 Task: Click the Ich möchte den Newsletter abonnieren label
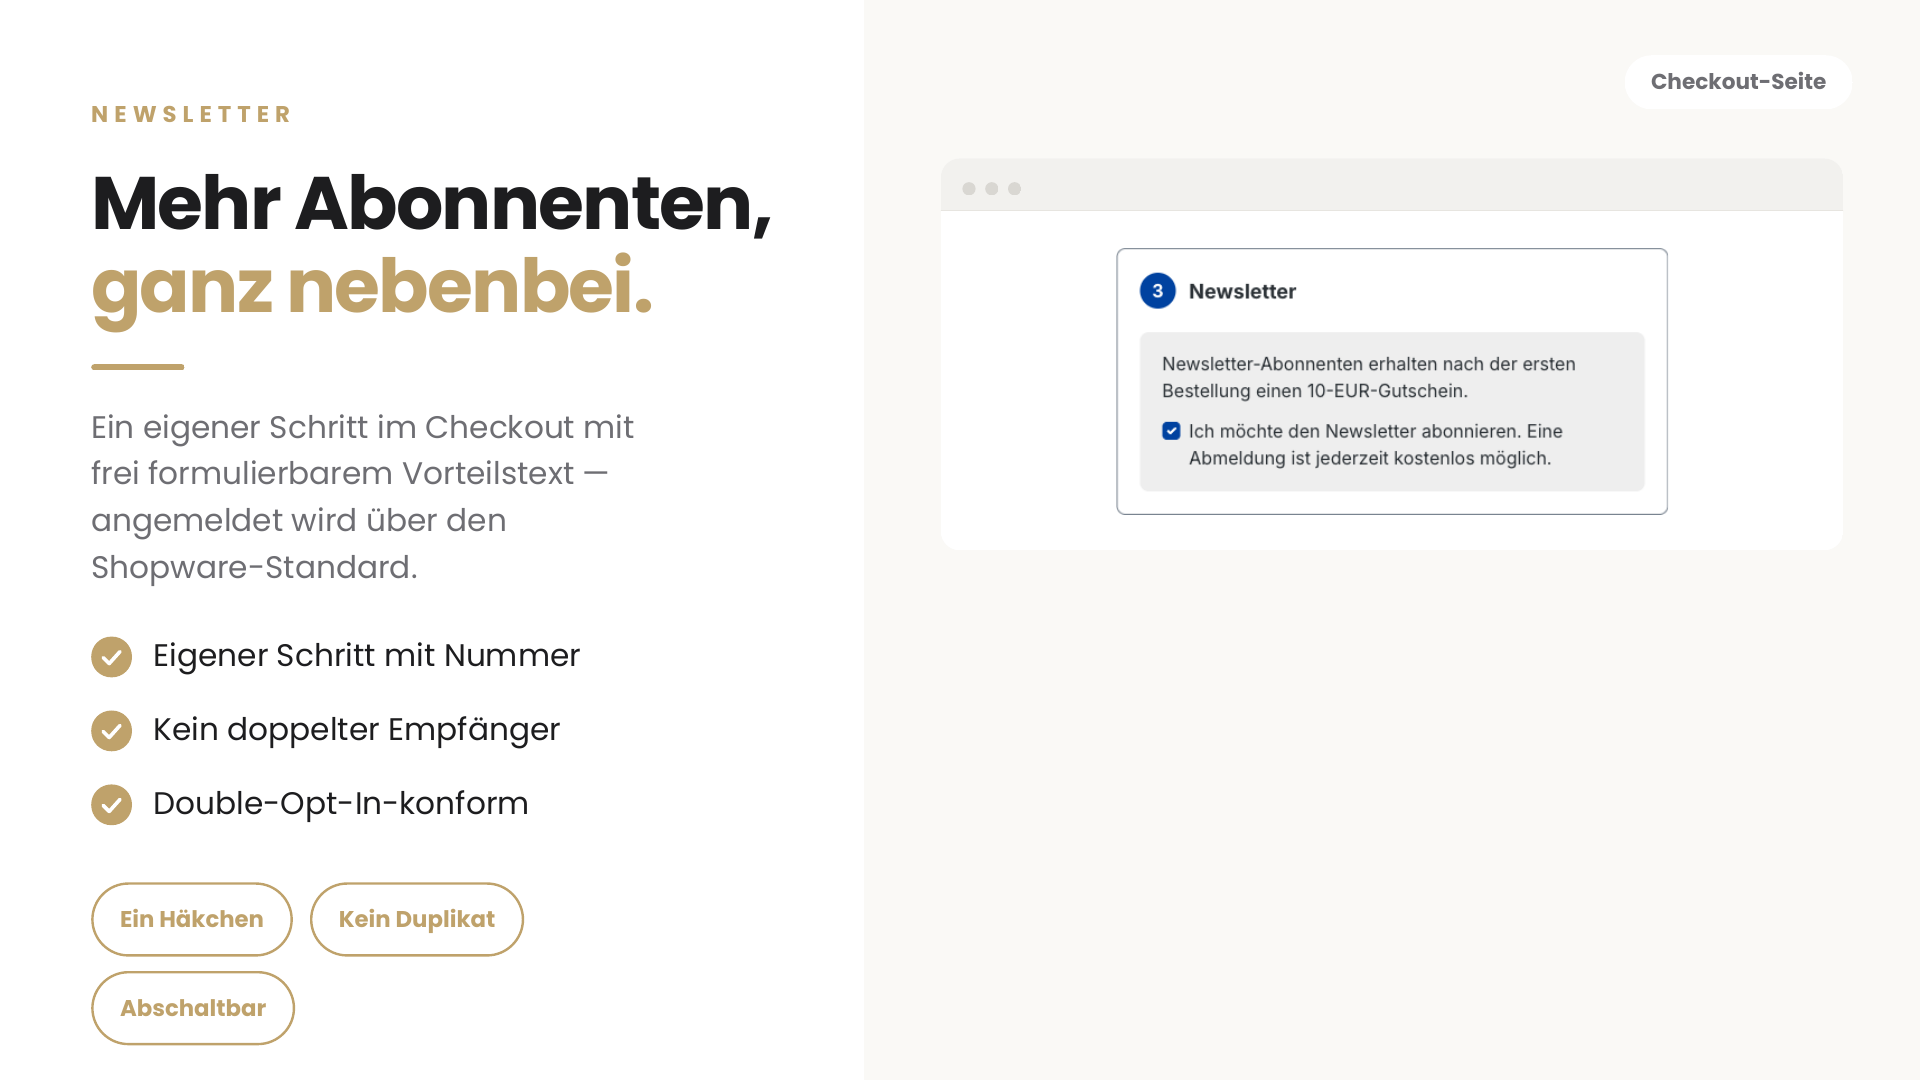(x=1376, y=444)
